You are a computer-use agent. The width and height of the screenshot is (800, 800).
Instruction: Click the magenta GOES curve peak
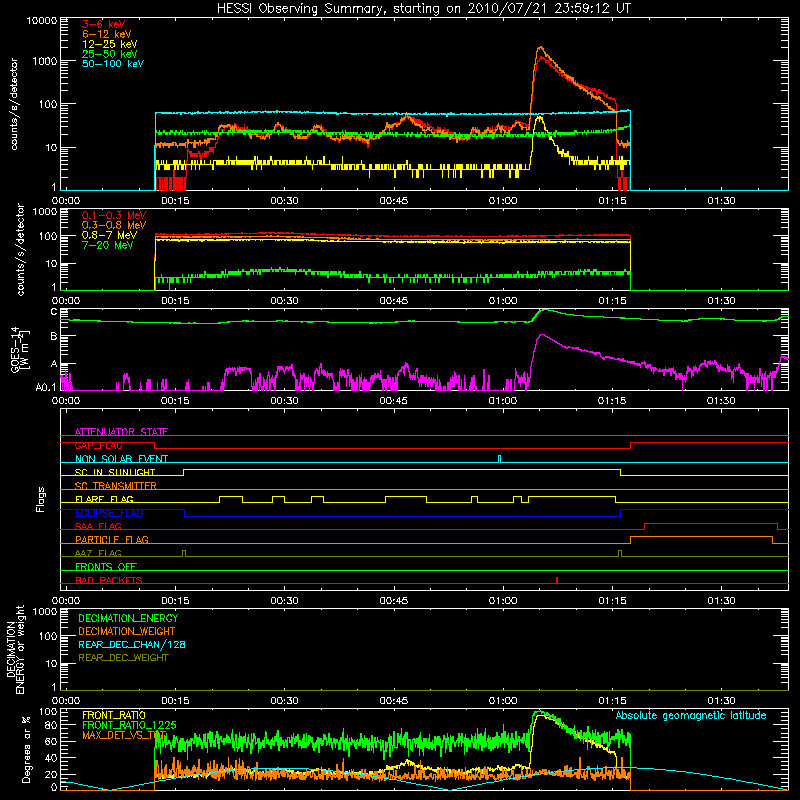click(x=541, y=335)
